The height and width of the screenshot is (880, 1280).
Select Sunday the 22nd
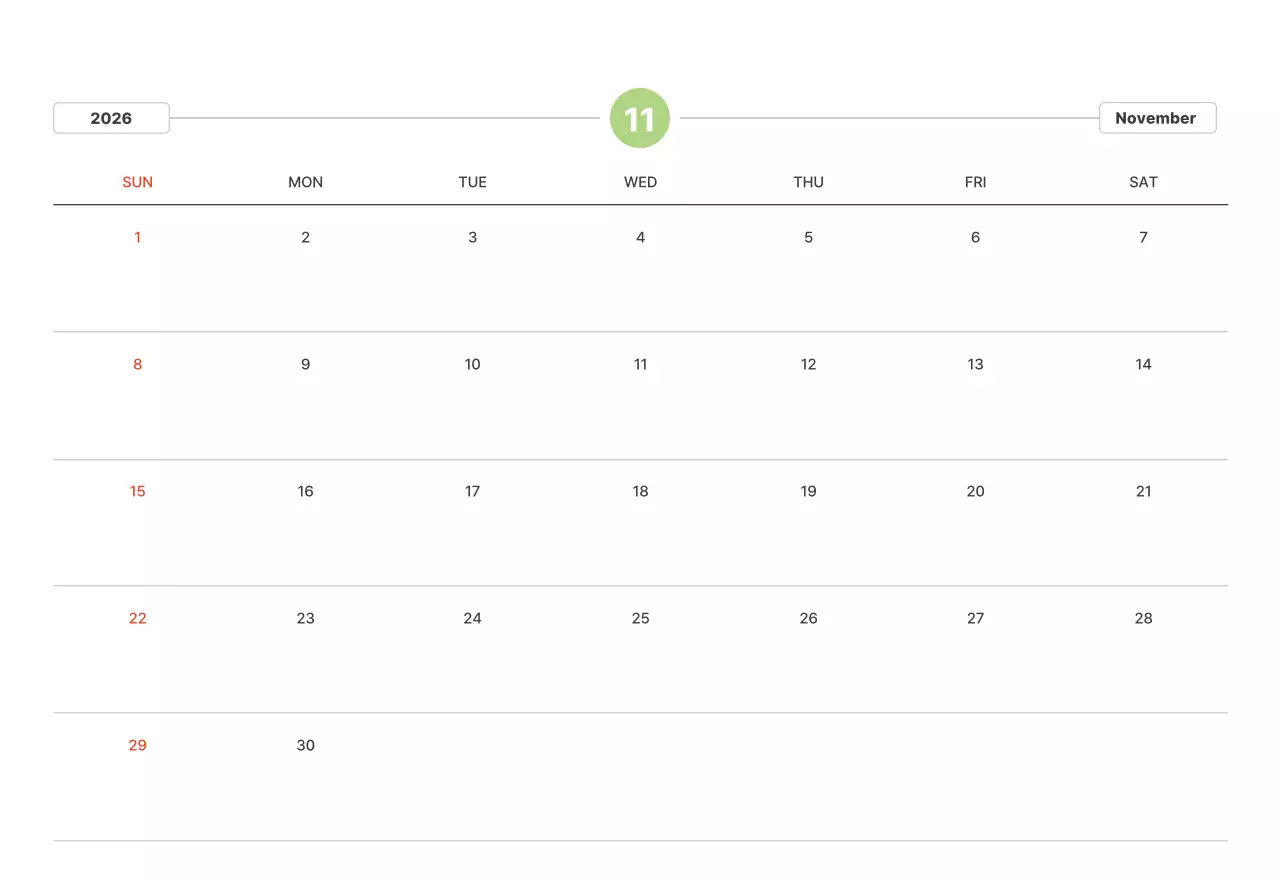(x=137, y=618)
